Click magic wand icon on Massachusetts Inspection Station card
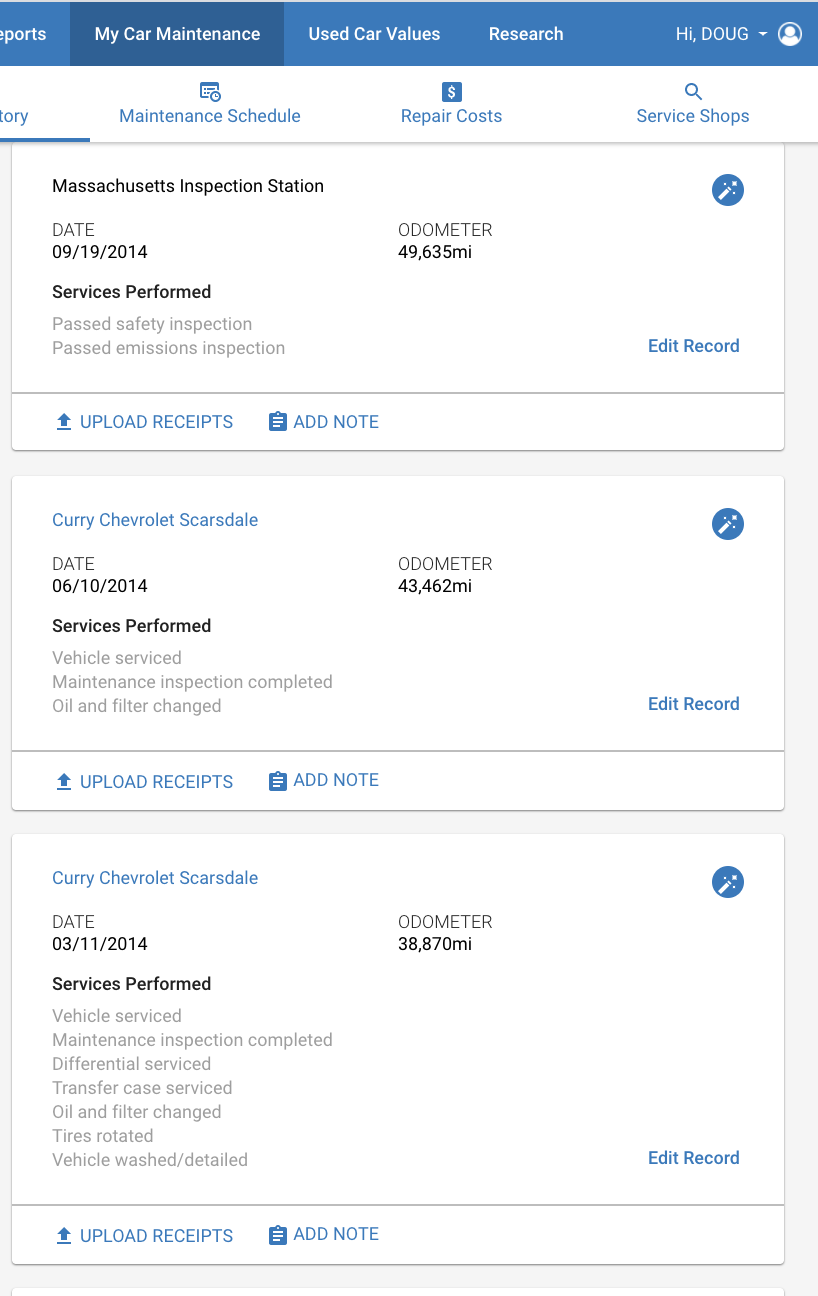Viewport: 818px width, 1296px height. [728, 190]
